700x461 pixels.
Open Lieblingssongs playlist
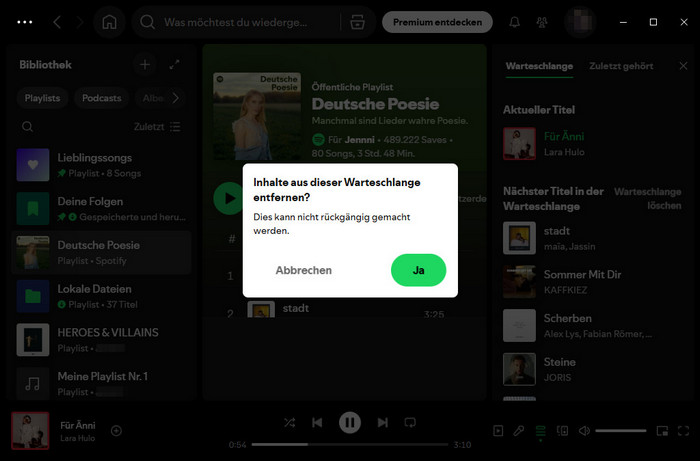coord(102,165)
